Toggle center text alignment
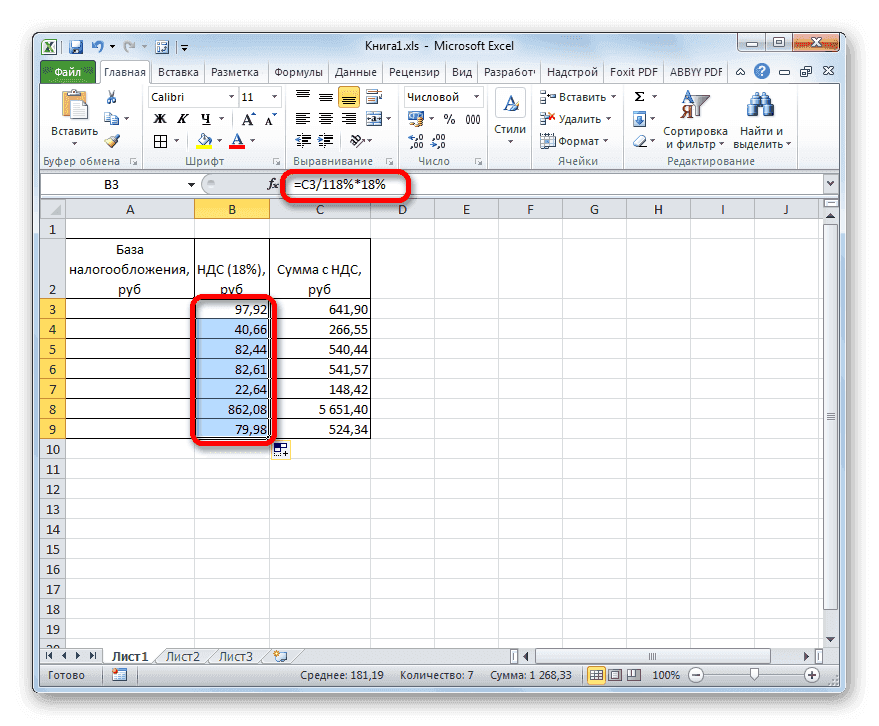The width and height of the screenshot is (879, 726). (325, 117)
